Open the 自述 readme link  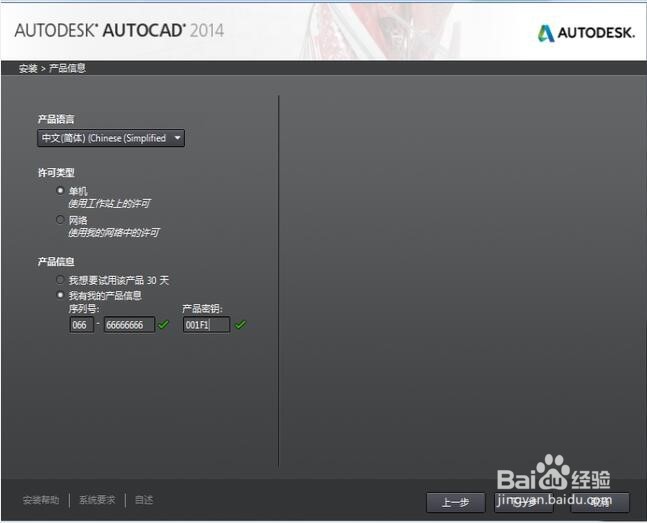point(144,500)
